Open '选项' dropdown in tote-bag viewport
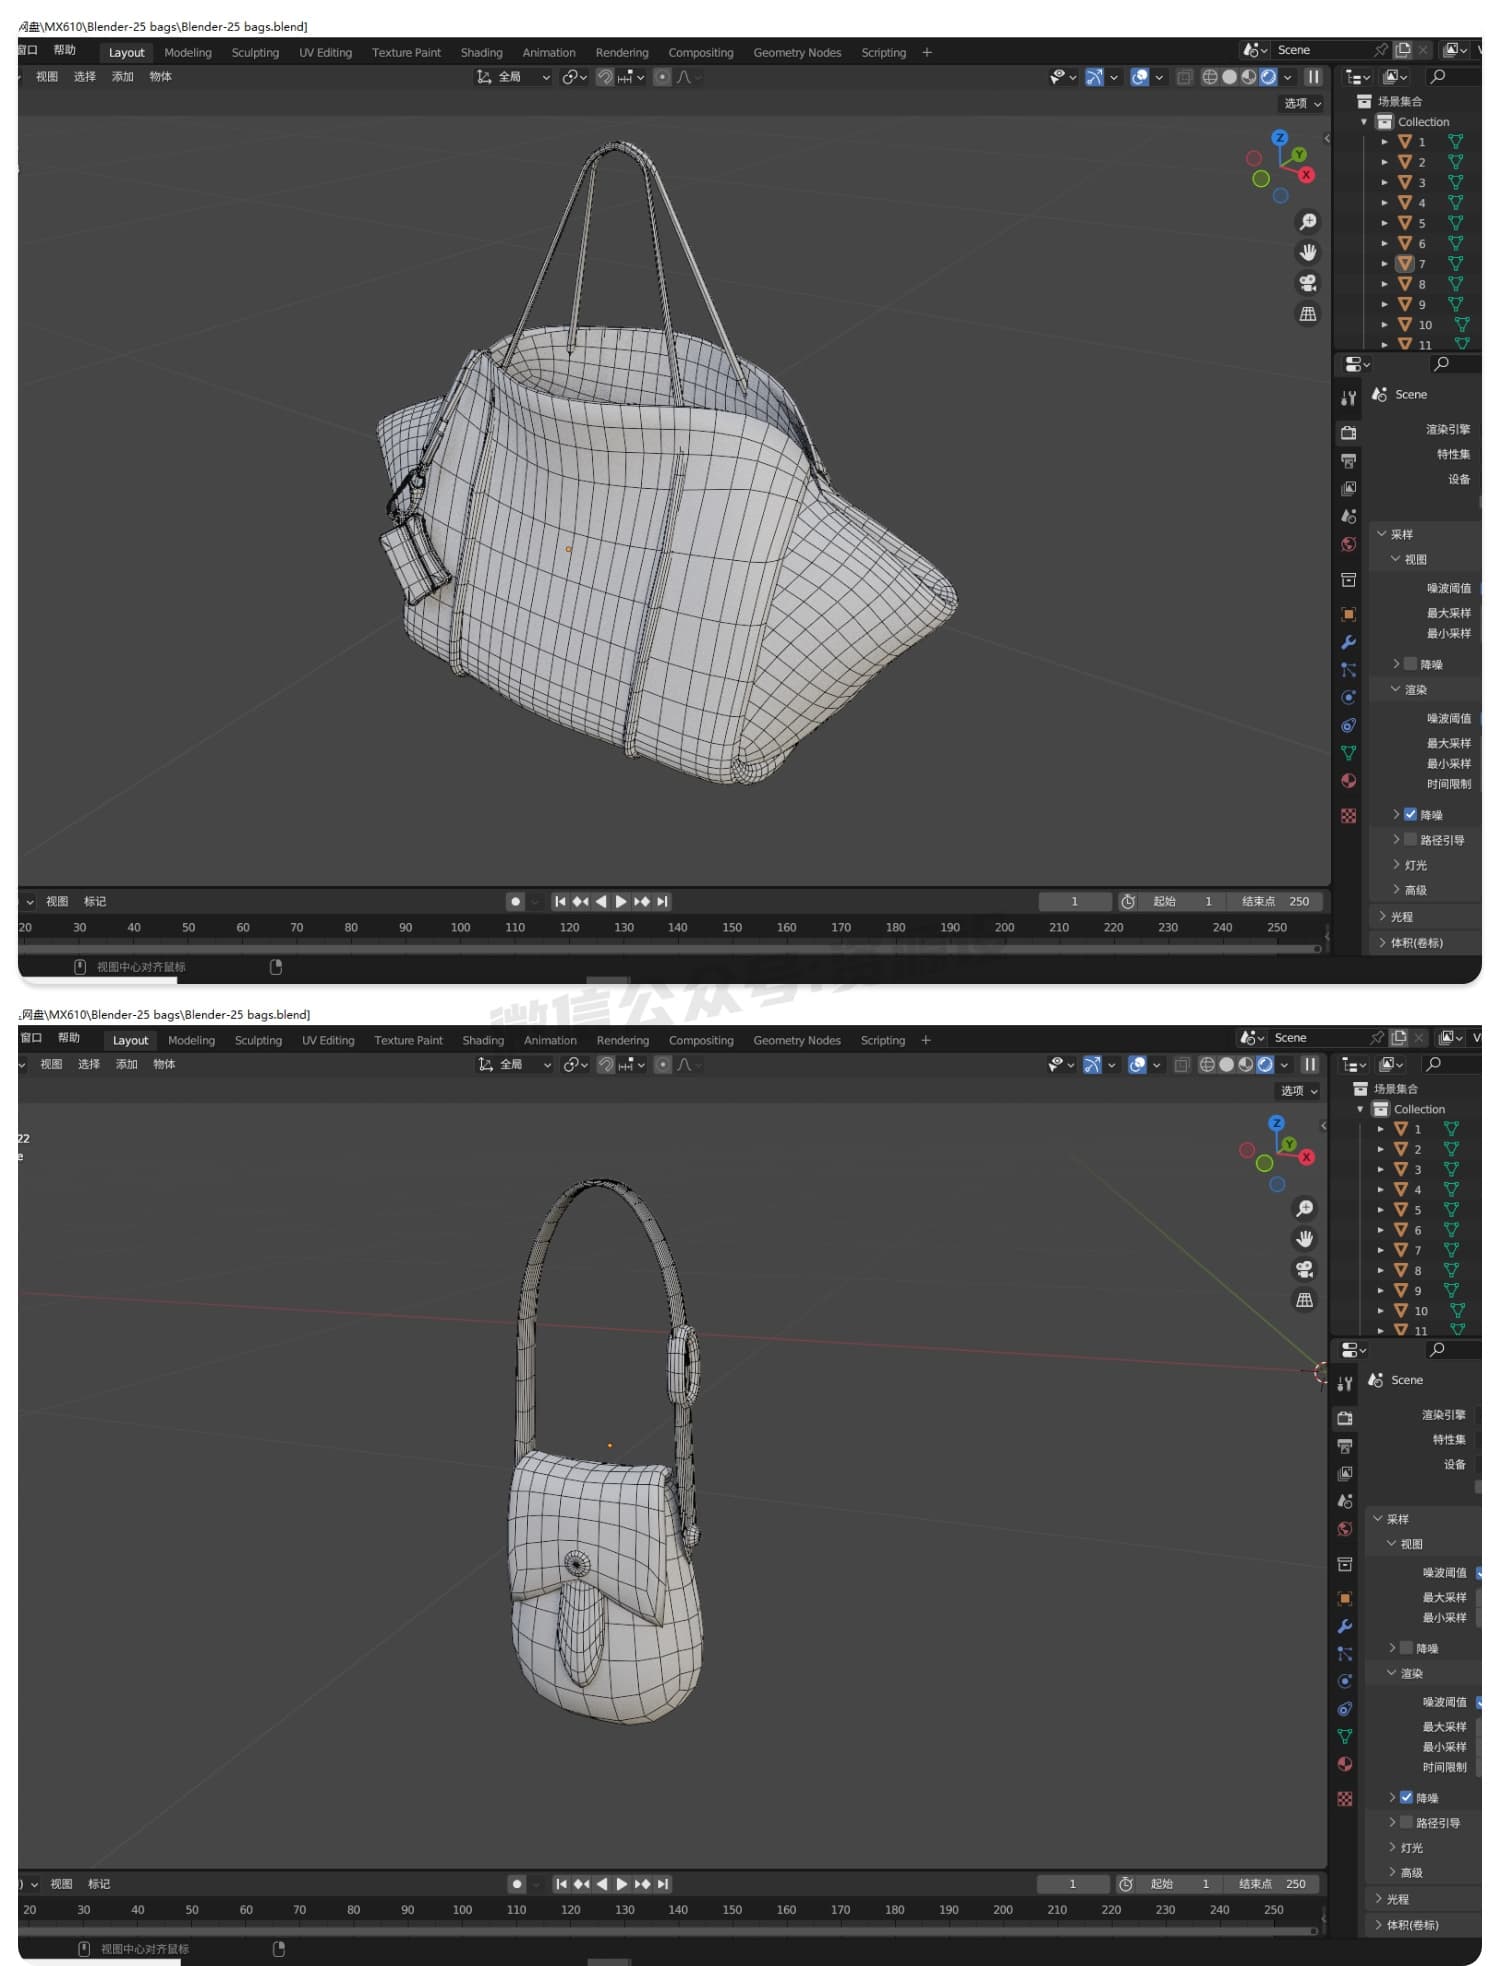 [x=1302, y=103]
